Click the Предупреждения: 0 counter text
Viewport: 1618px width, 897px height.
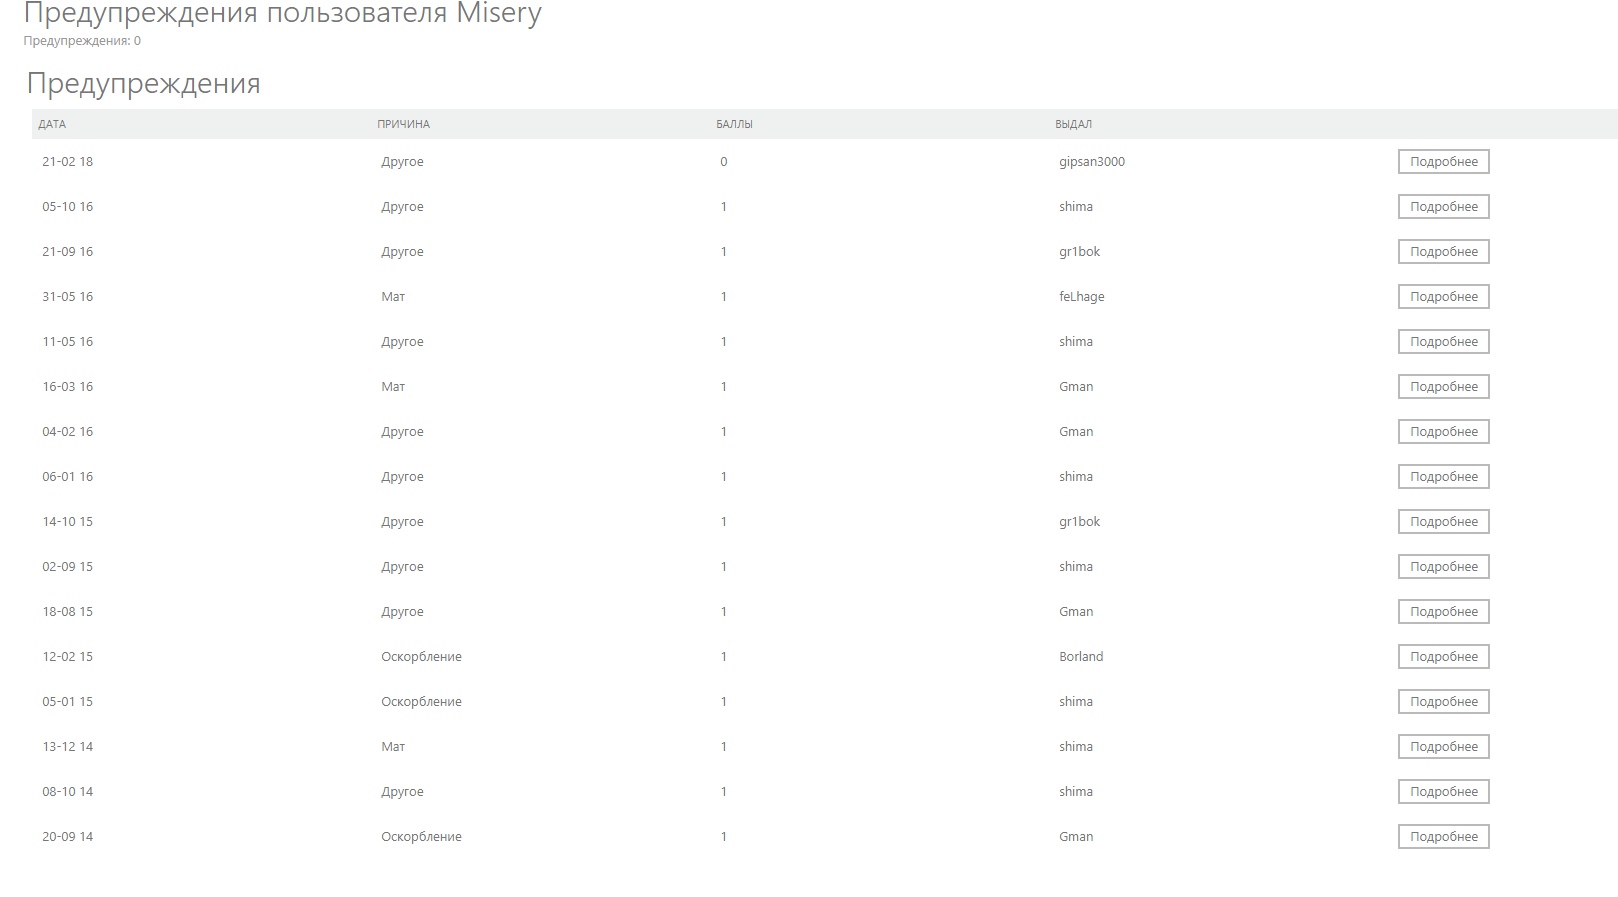[x=82, y=41]
